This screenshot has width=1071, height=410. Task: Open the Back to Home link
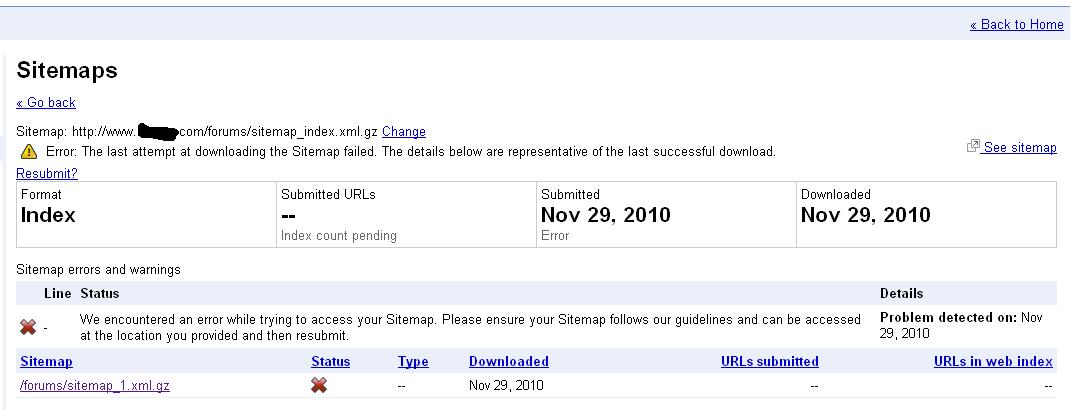pyautogui.click(x=1016, y=25)
